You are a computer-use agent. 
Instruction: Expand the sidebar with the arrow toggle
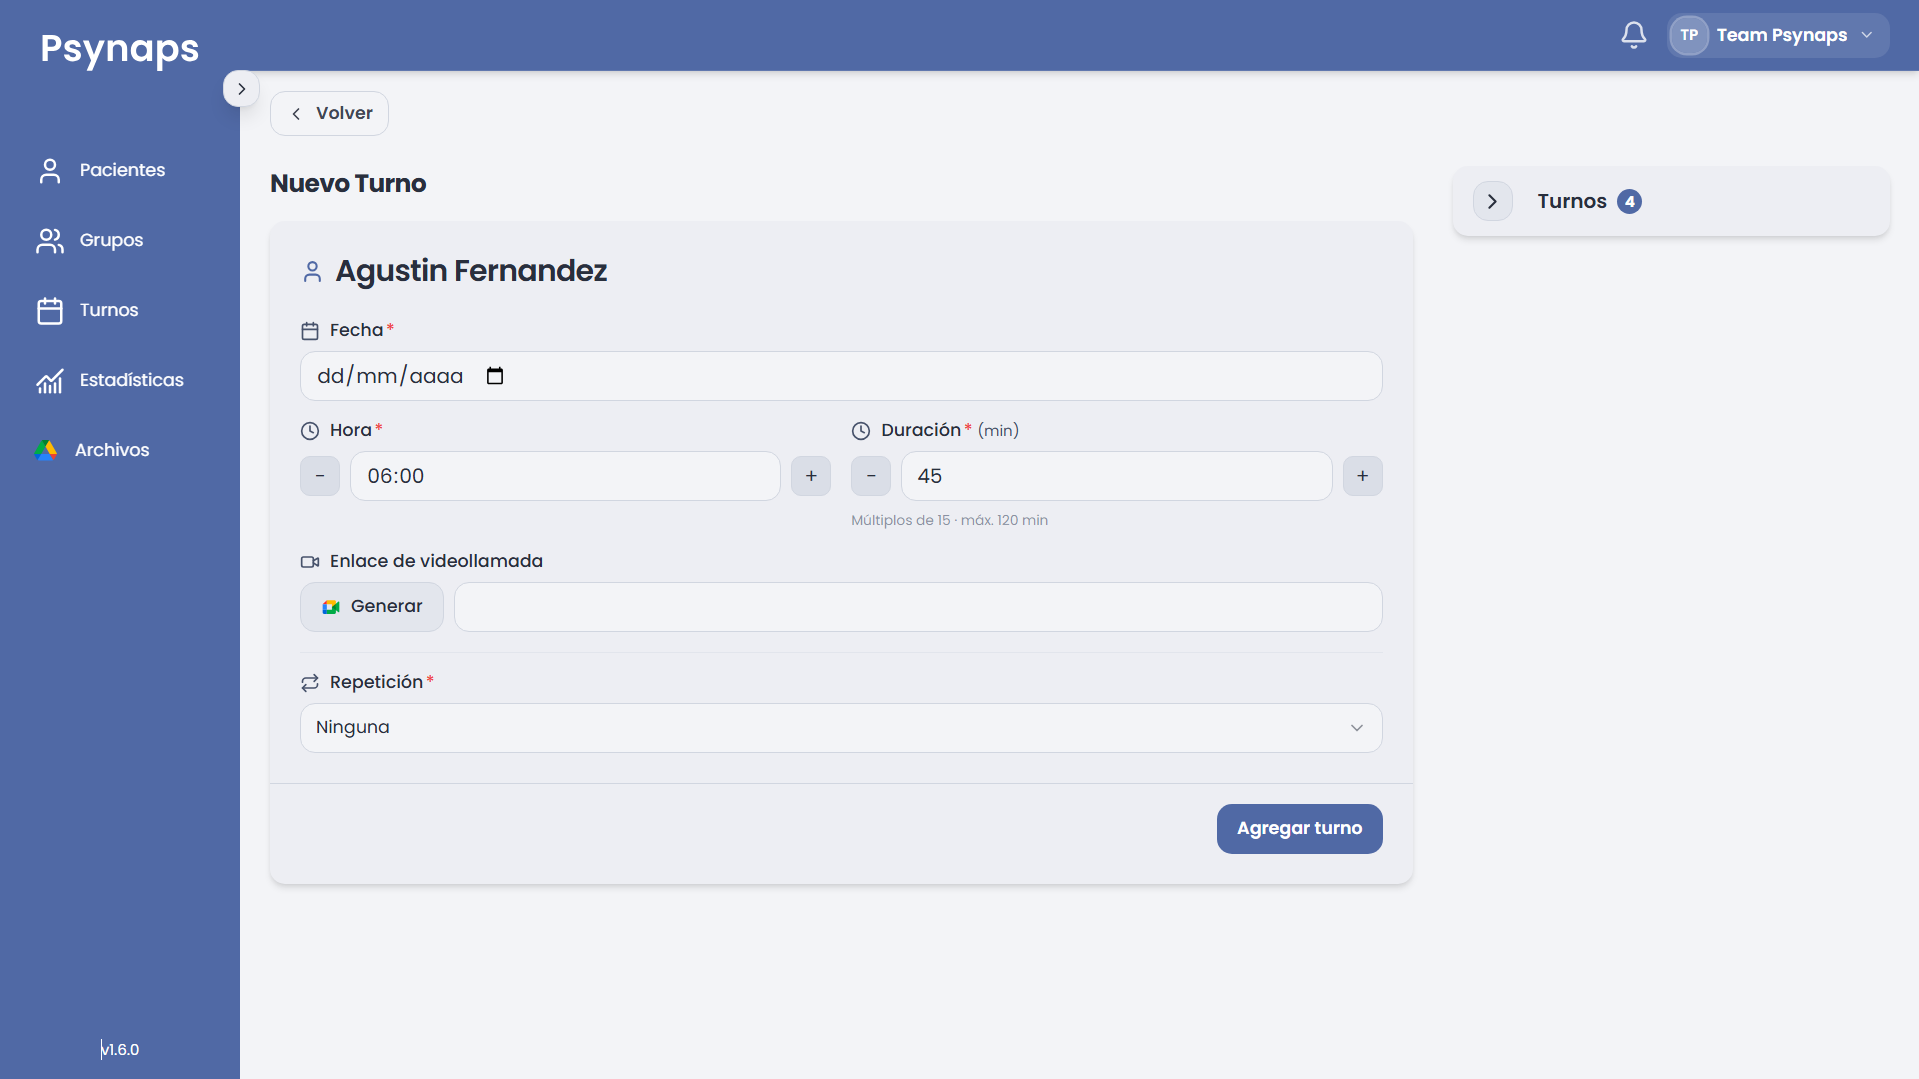(x=241, y=89)
